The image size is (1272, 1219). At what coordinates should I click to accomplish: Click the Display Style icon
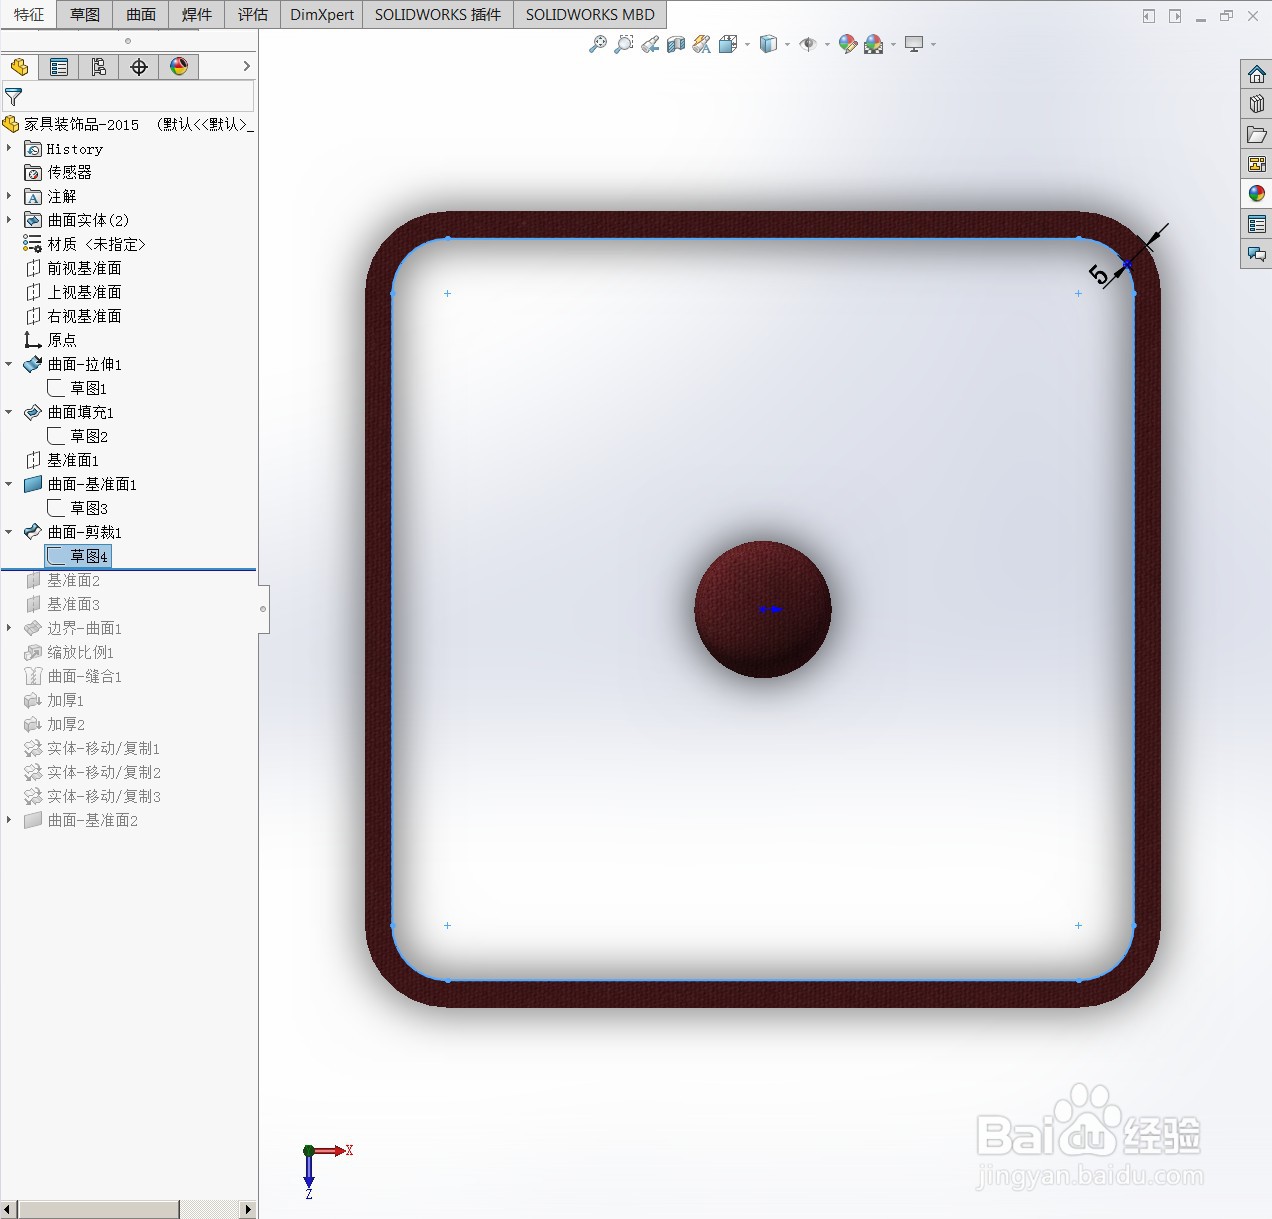point(768,44)
